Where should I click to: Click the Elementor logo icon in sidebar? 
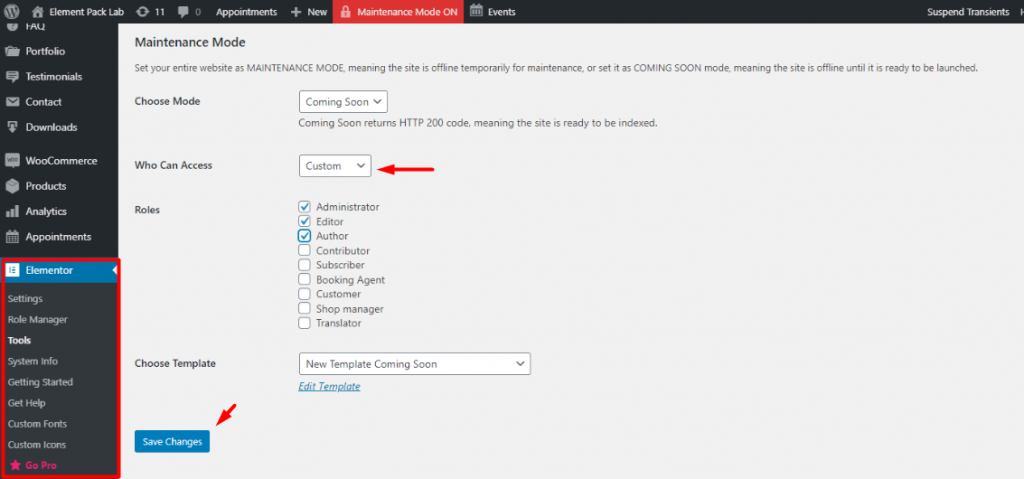12,270
